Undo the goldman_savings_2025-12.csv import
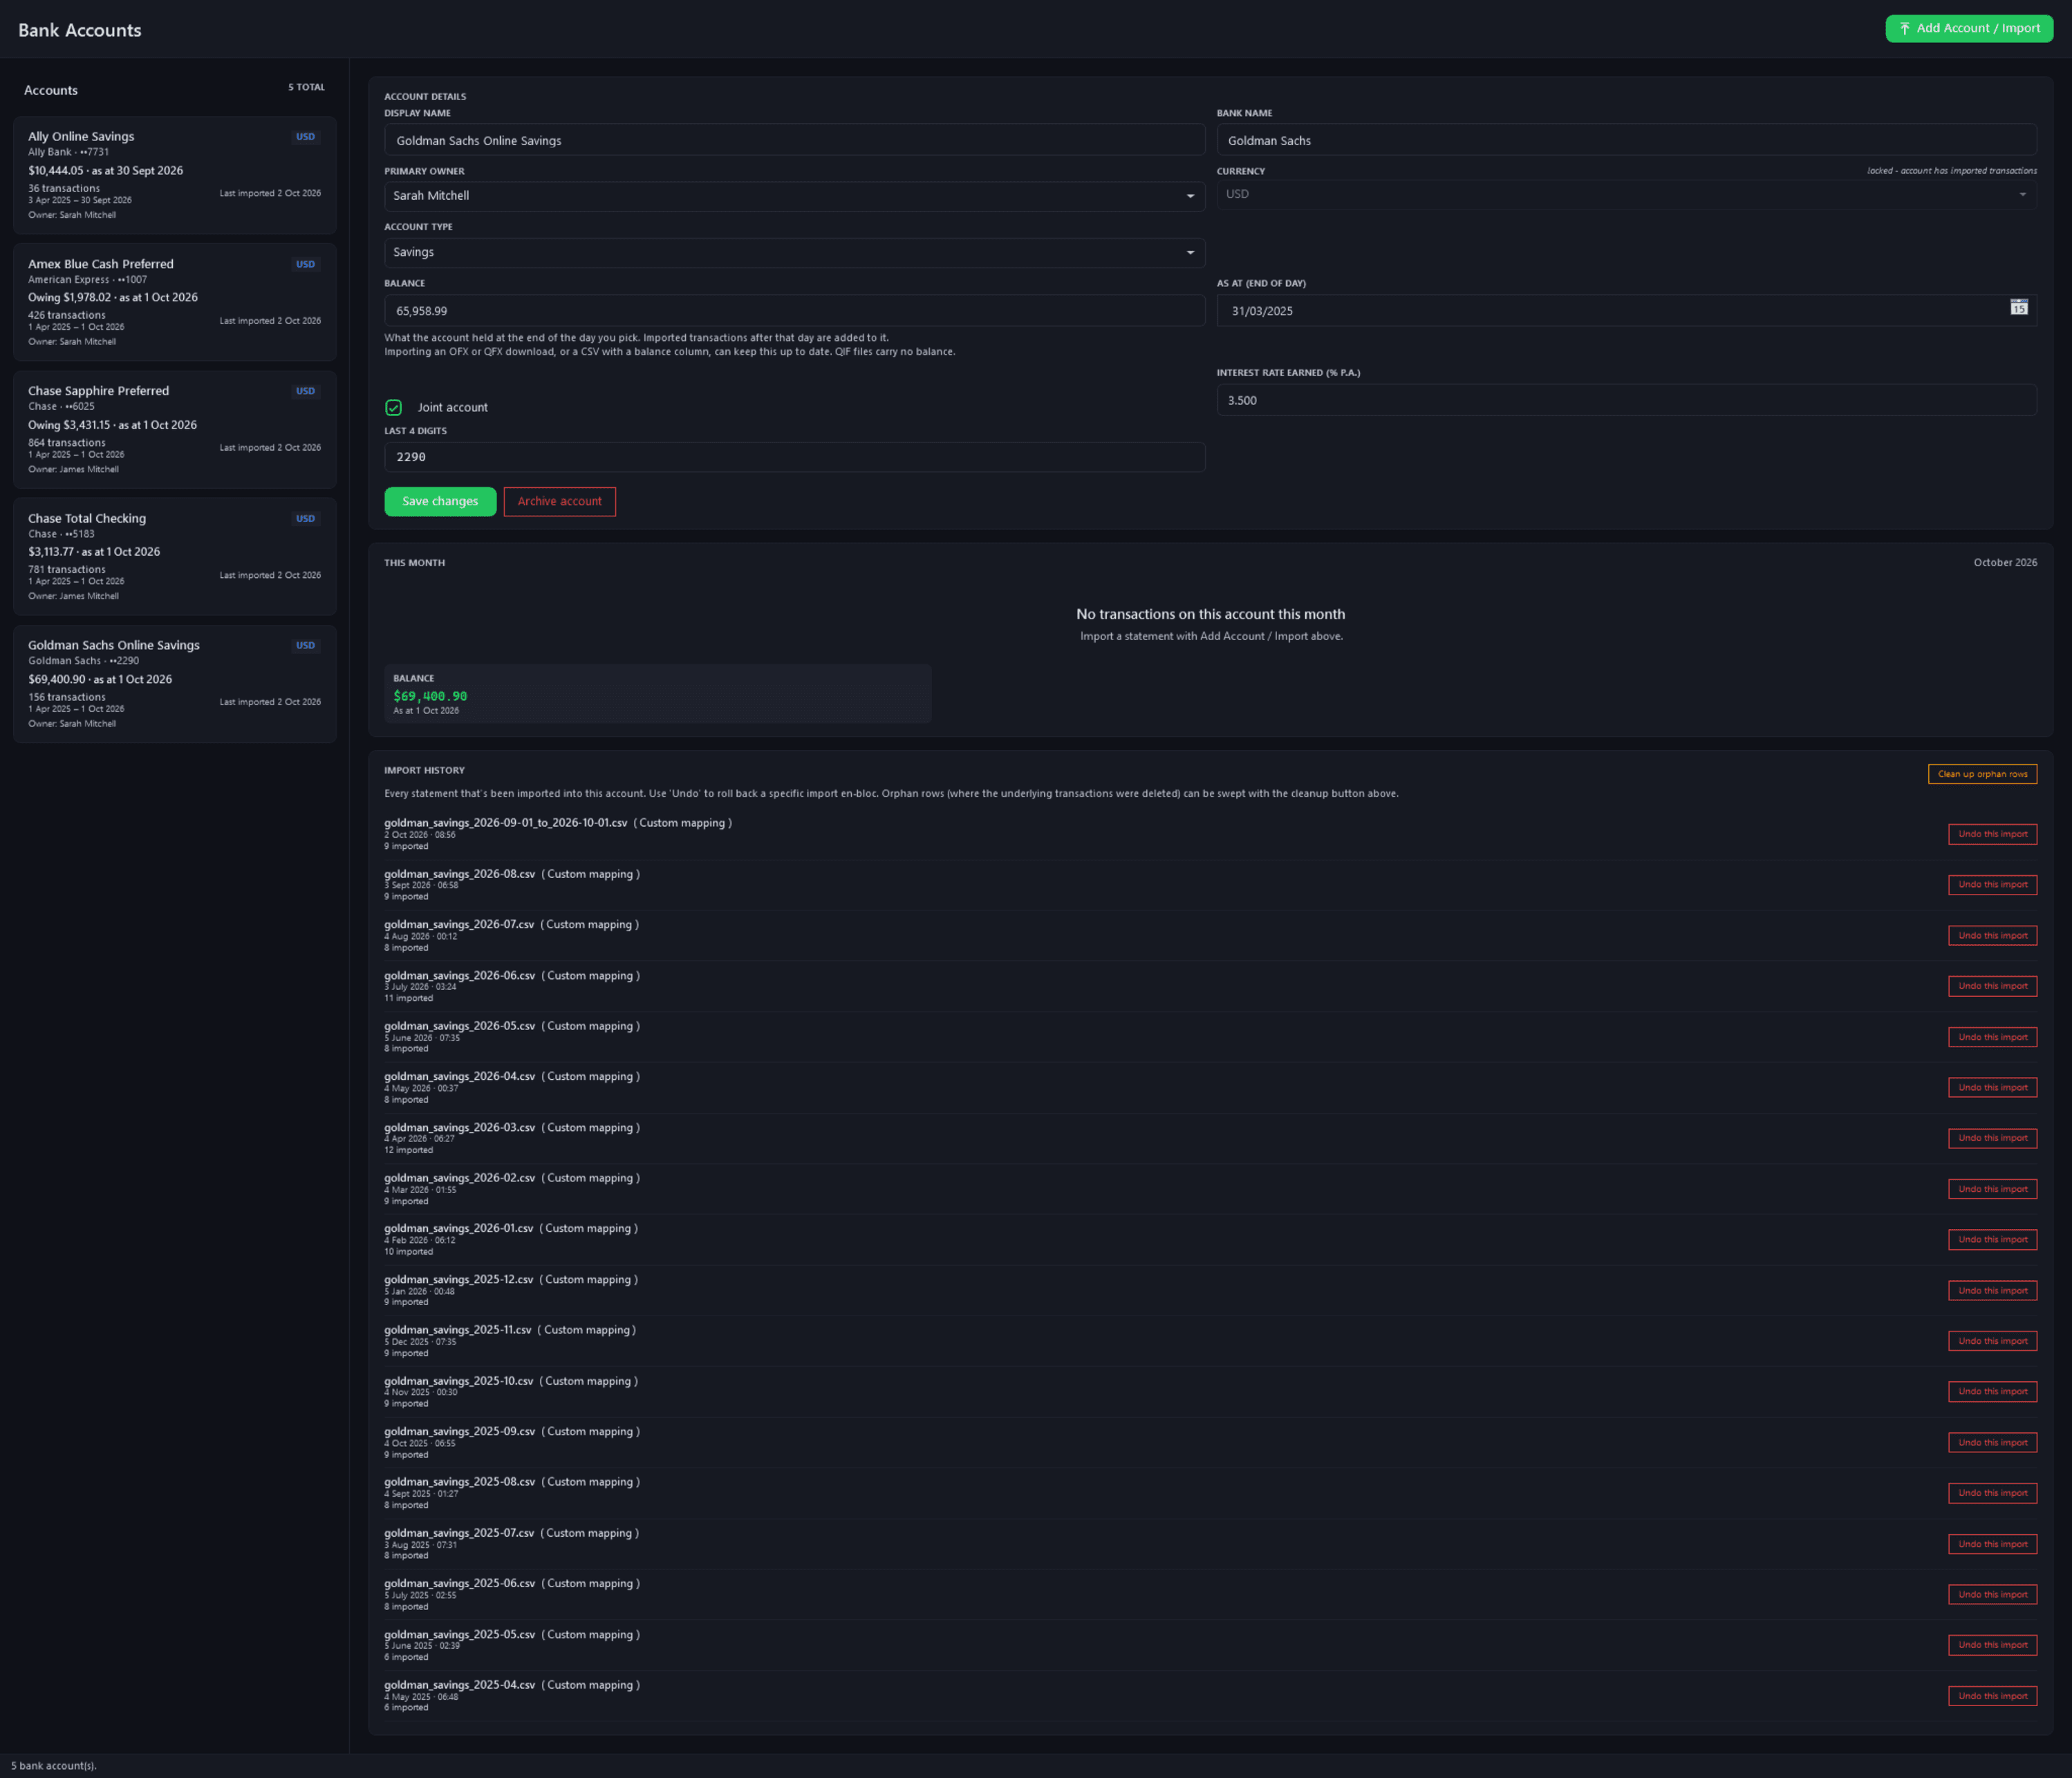Screen dimensions: 2072x1778 pos(1992,1291)
